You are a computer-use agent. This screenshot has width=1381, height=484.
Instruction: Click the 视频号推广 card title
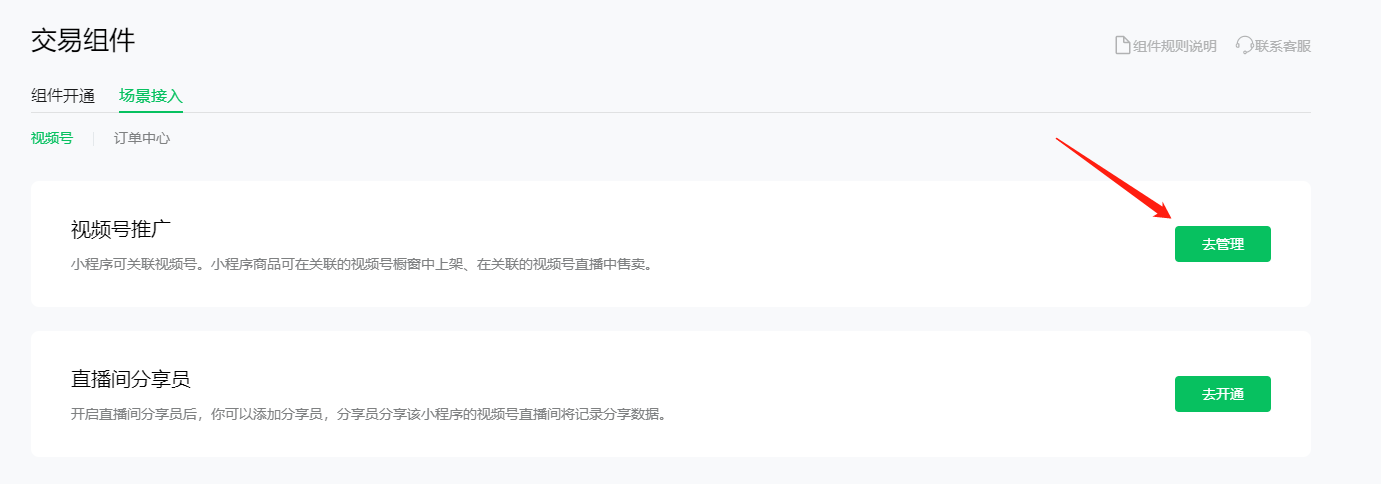point(114,229)
